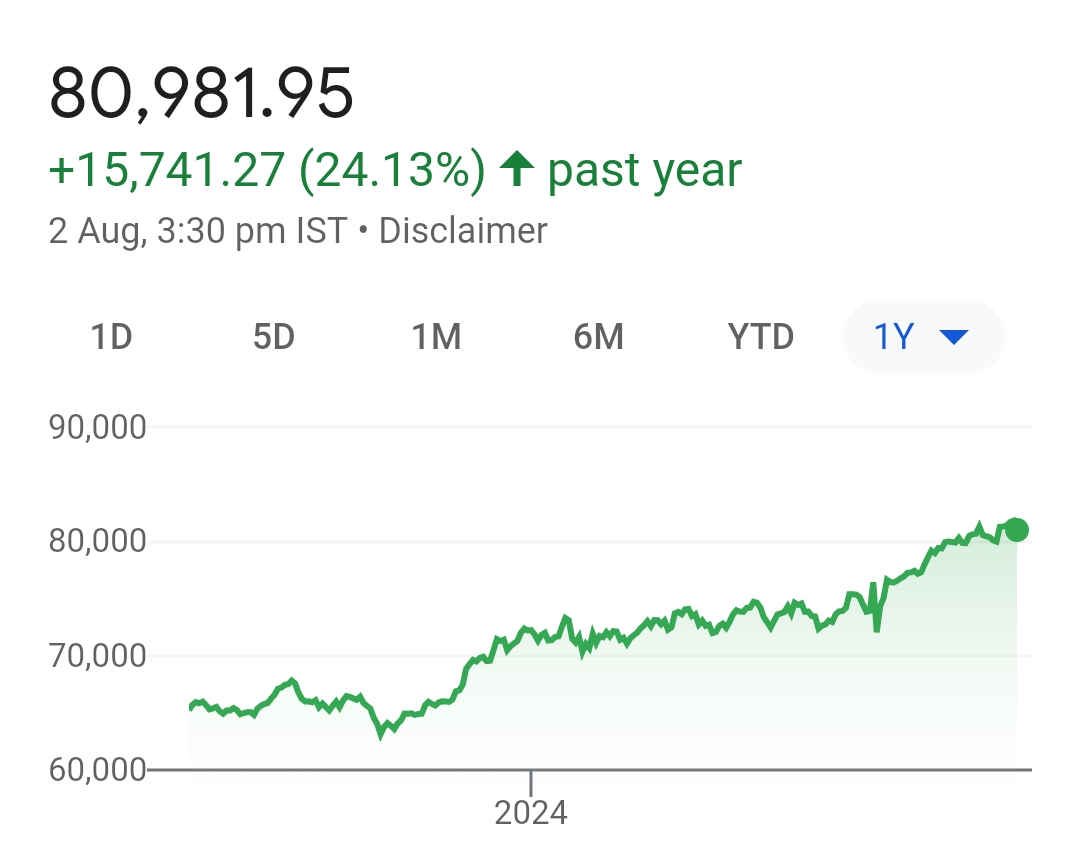Click the 90,000 y-axis label
Screen dimensions: 1080x862
pos(98,427)
